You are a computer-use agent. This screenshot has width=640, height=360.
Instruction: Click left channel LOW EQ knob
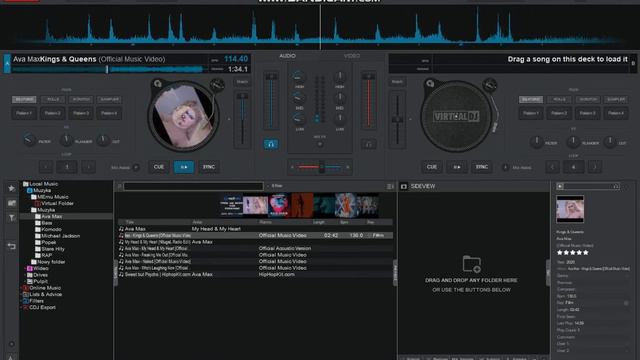(x=299, y=119)
